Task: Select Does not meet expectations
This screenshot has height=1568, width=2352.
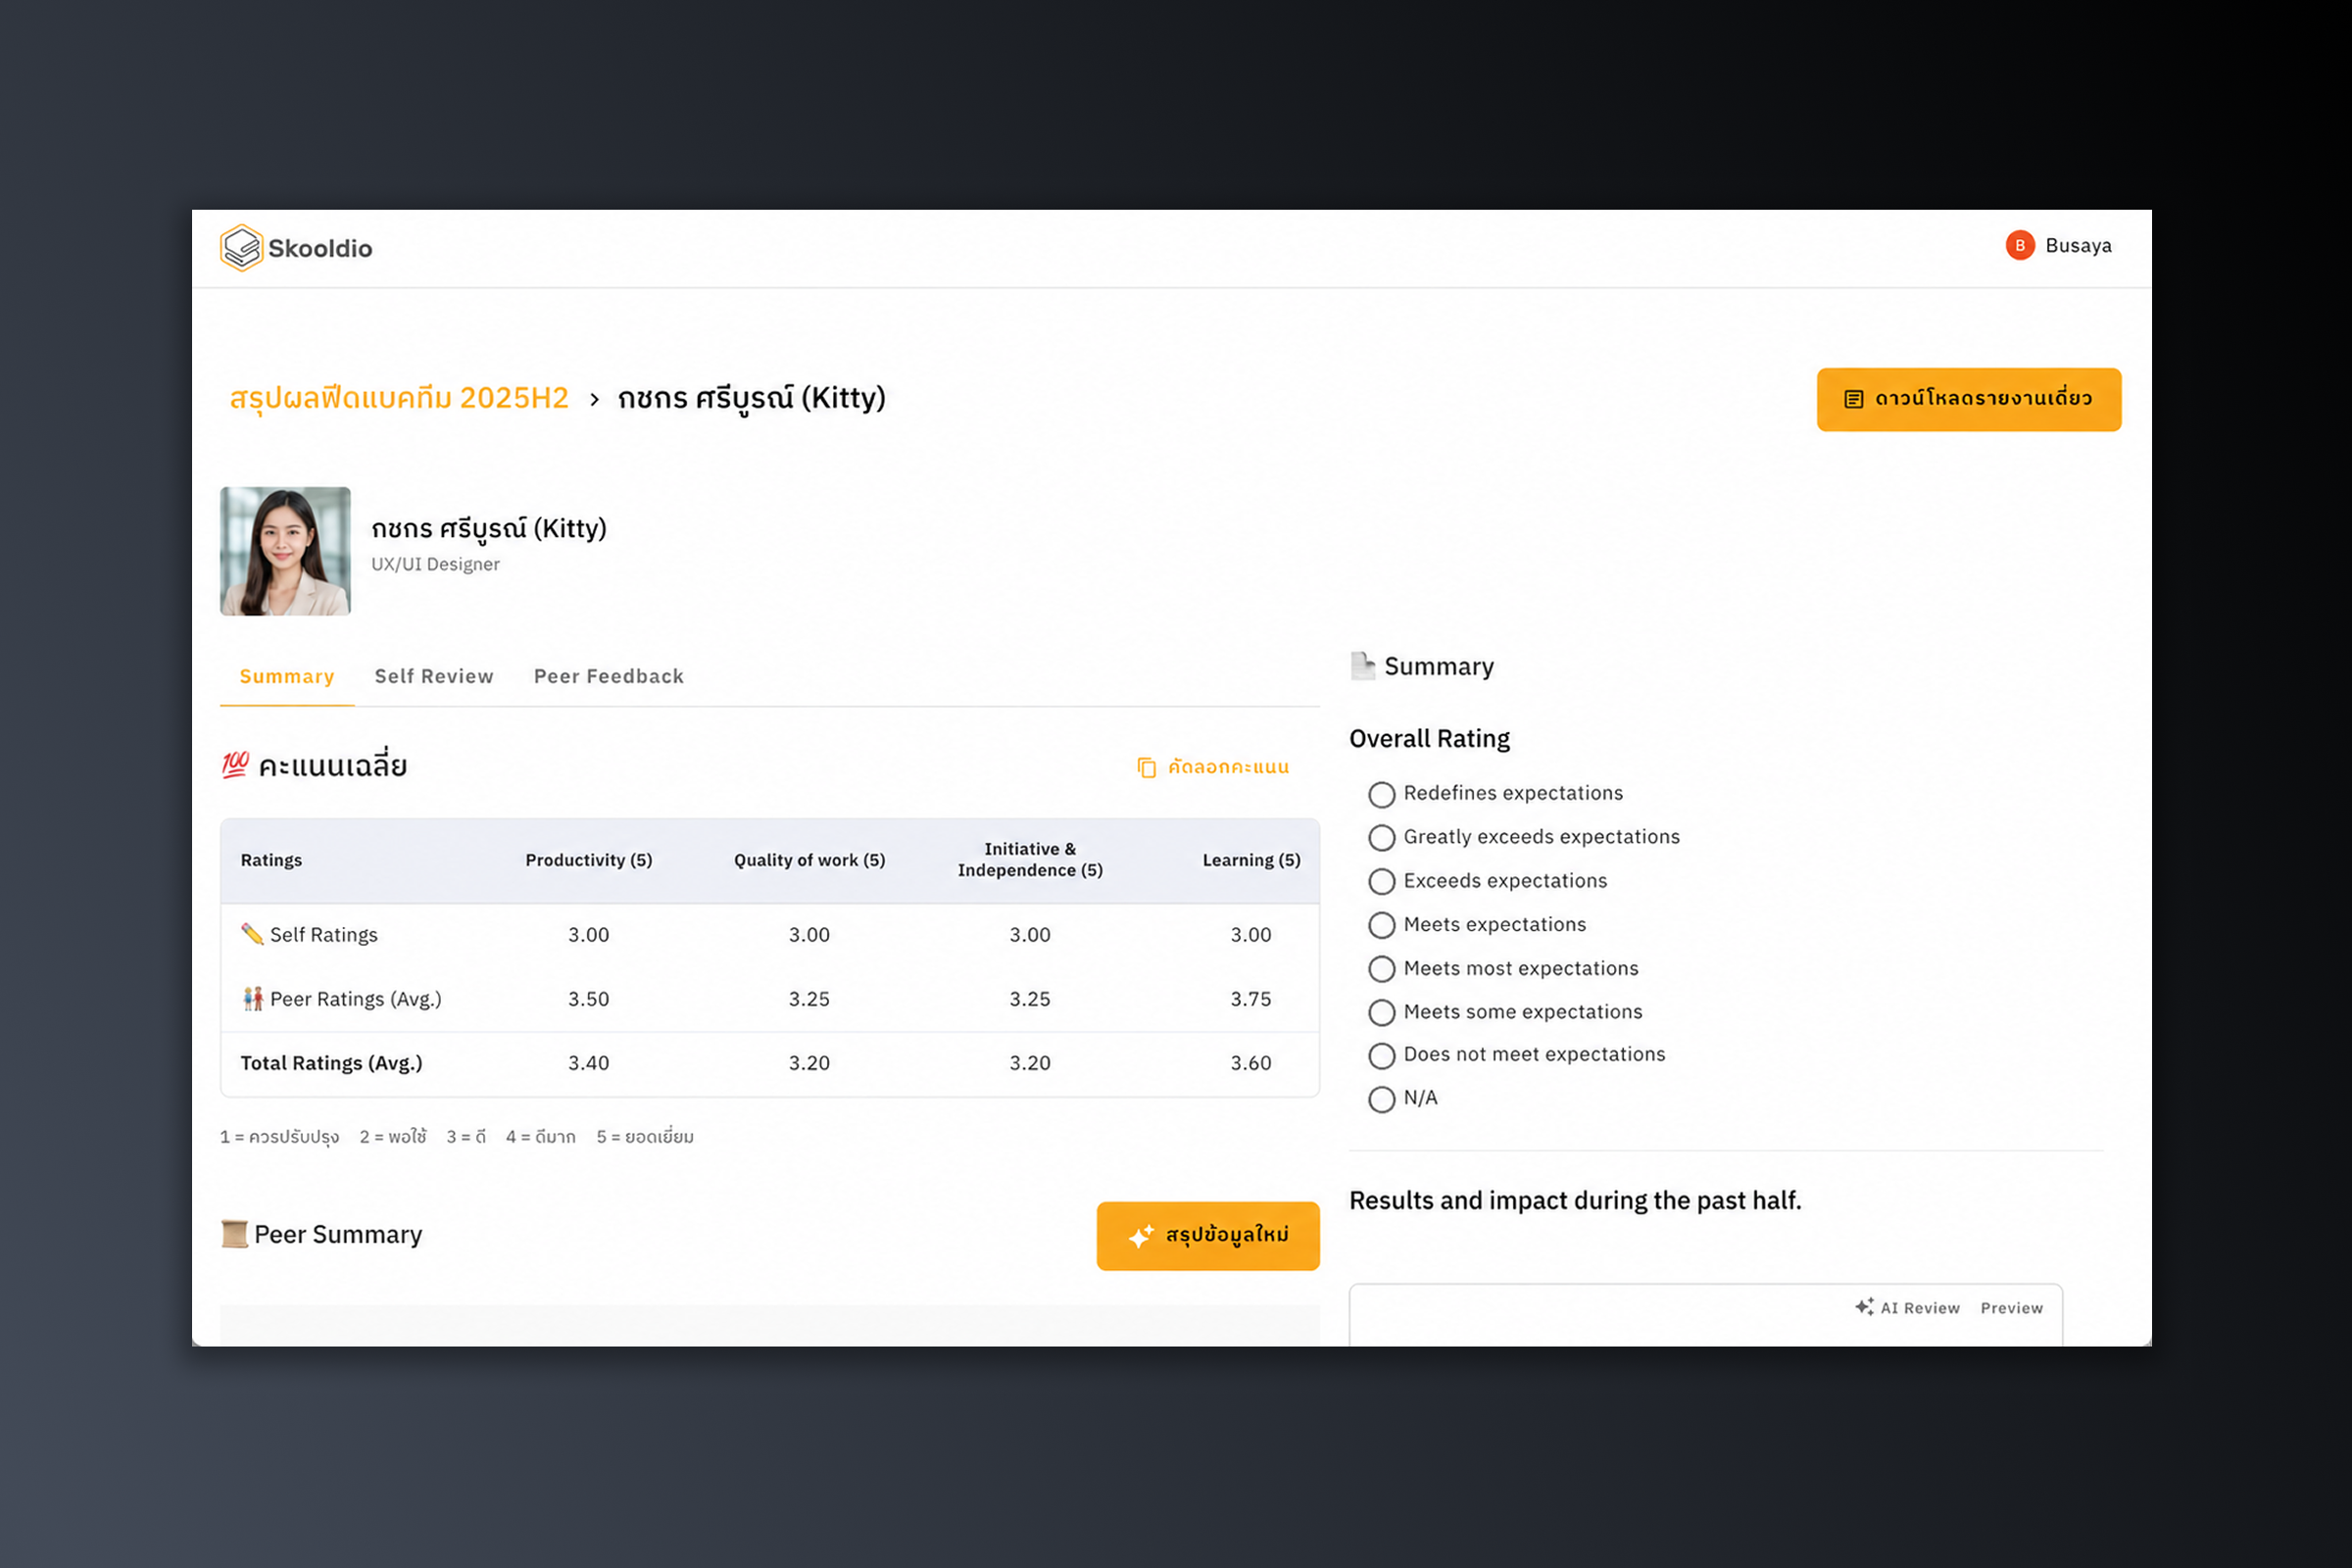Action: 1381,1056
